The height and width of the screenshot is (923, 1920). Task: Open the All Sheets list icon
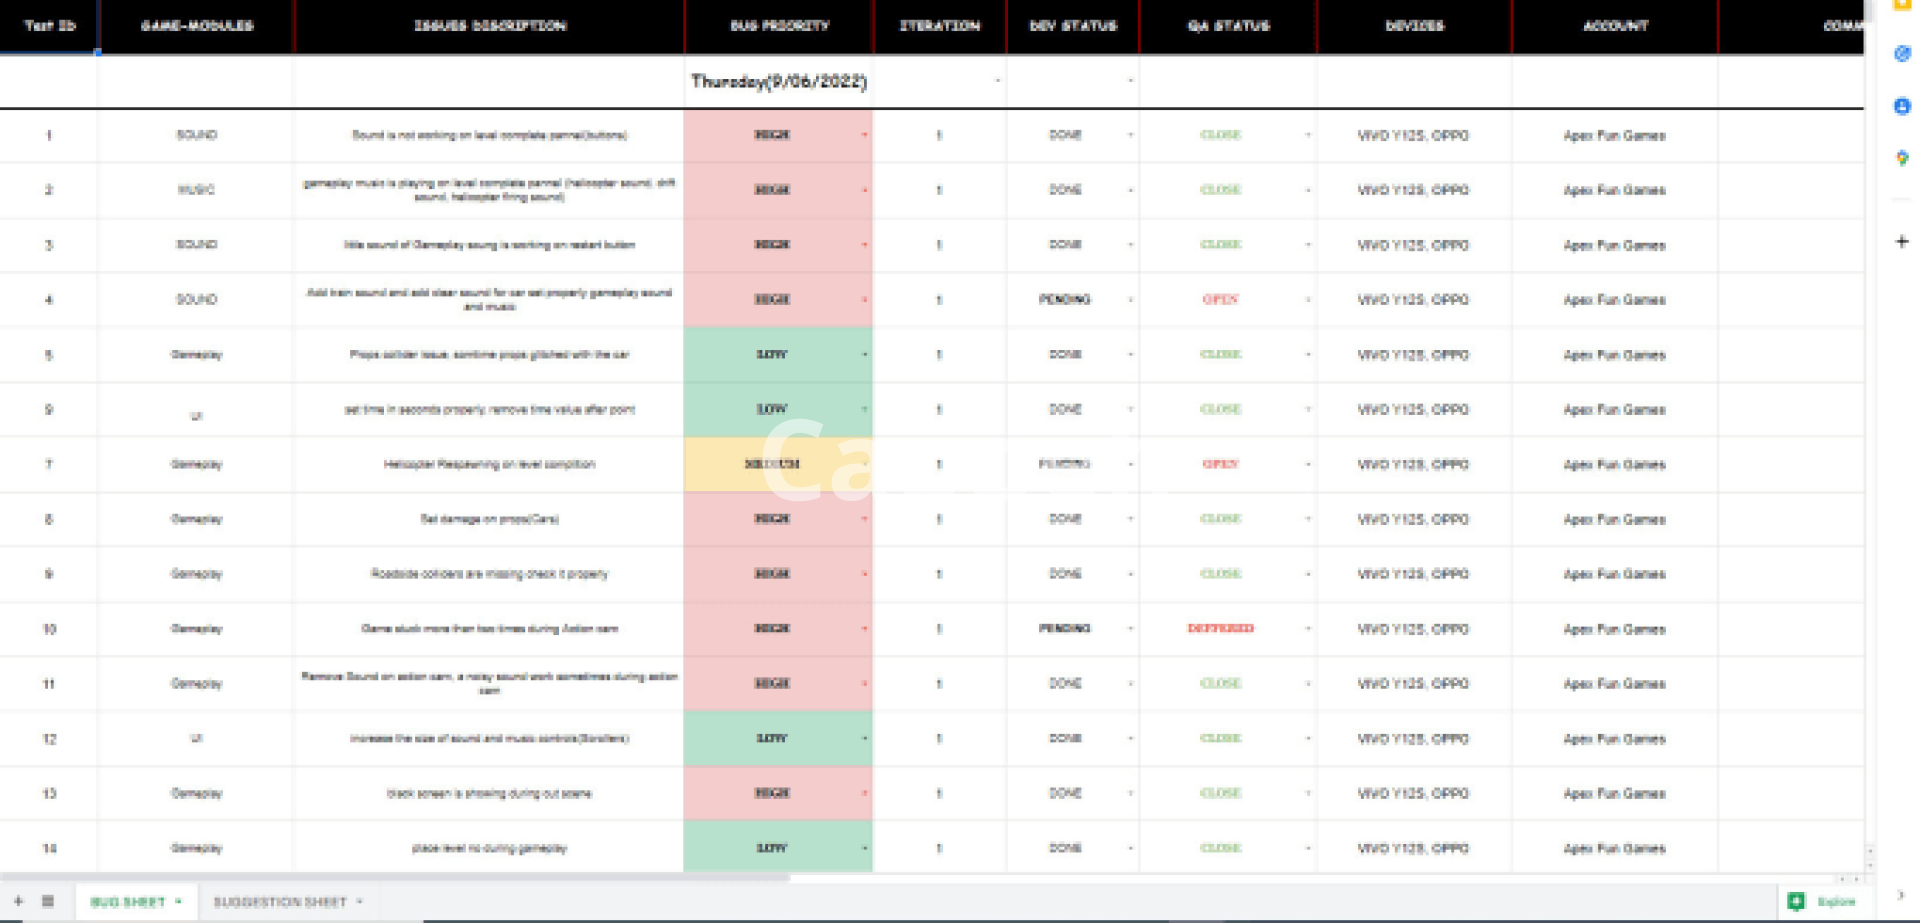coord(47,901)
